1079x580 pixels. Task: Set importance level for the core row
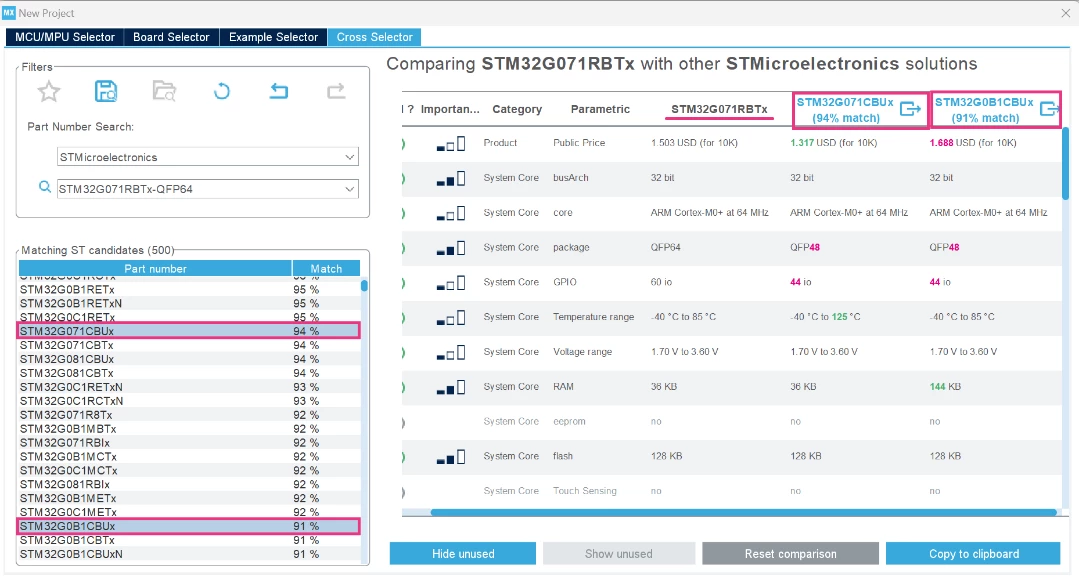tap(451, 213)
